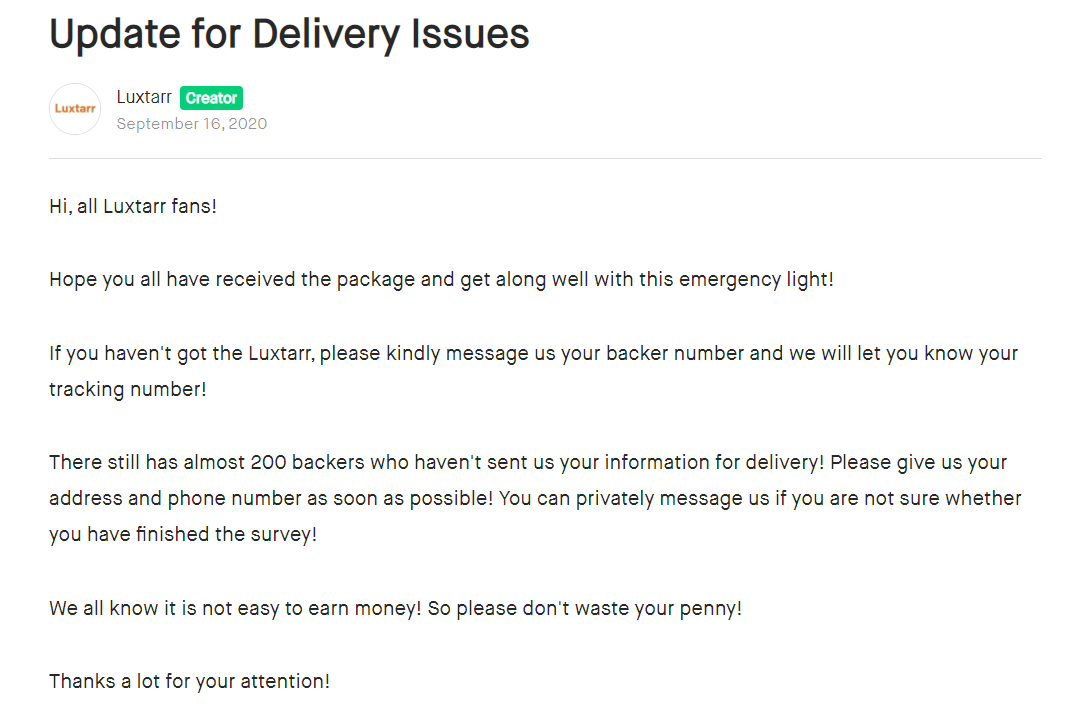This screenshot has height=717, width=1085.
Task: Select the 'tracking number!' line
Action: [x=127, y=390]
